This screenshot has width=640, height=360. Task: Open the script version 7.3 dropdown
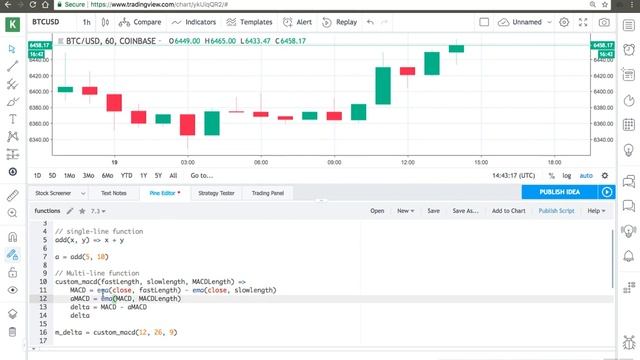tap(98, 211)
